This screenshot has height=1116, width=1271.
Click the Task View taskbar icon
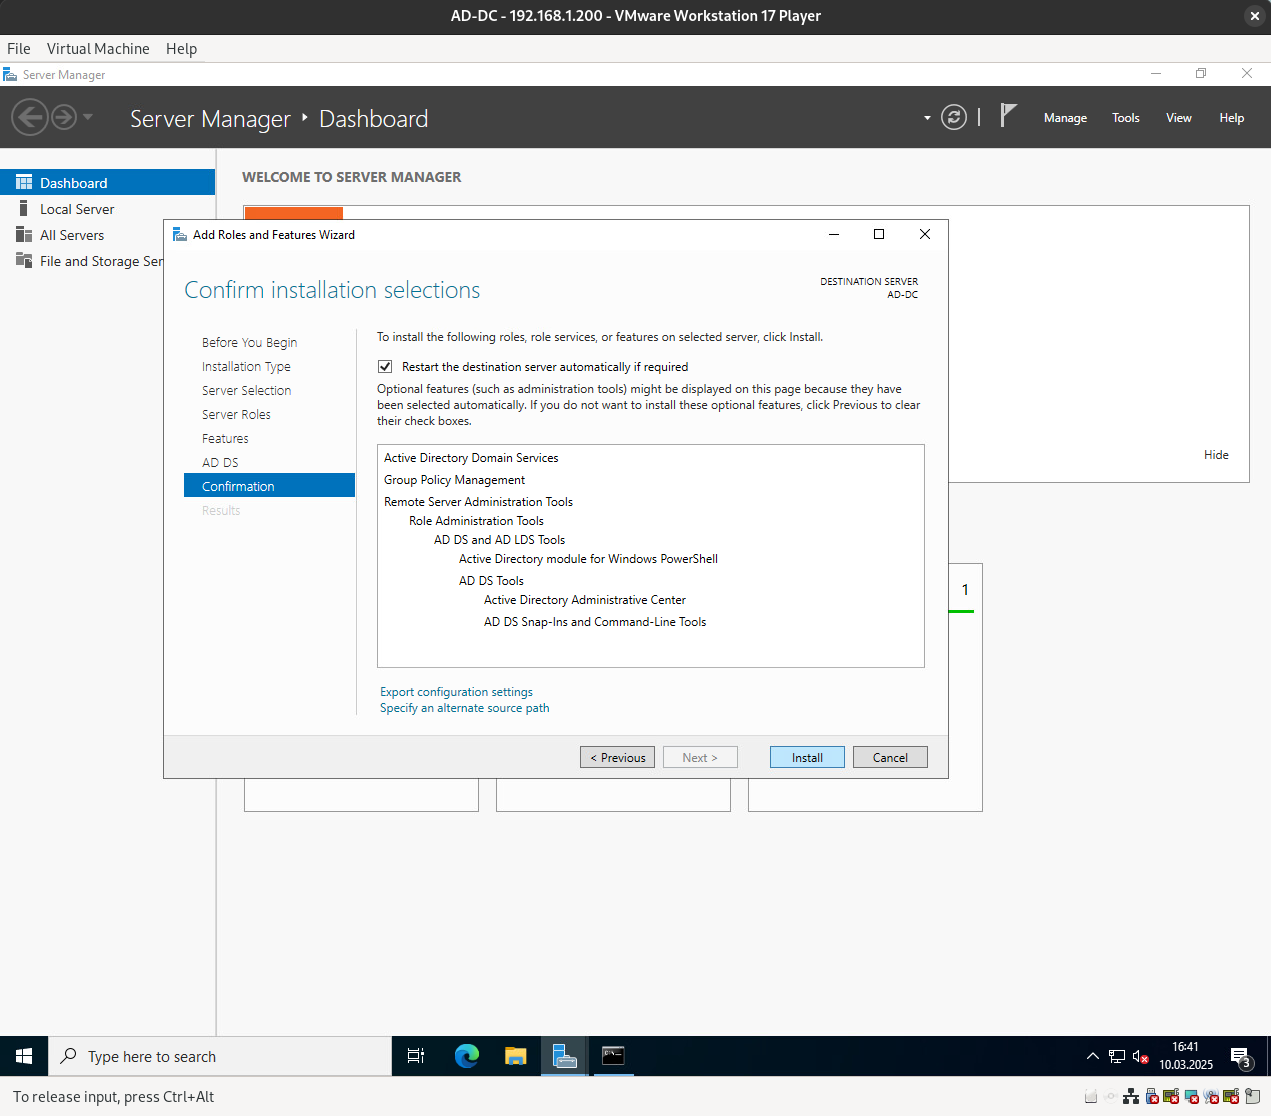416,1056
